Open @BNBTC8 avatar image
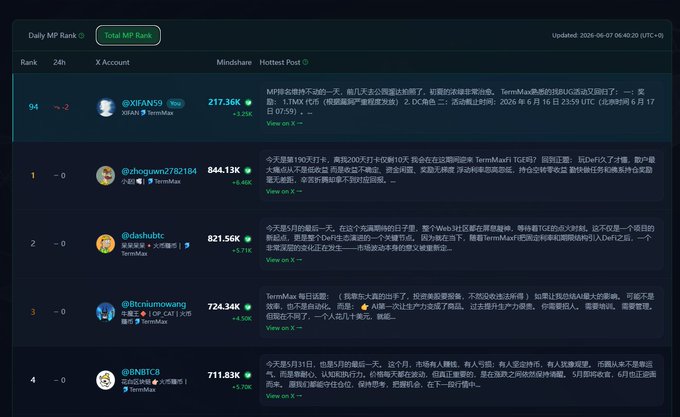 click(x=105, y=380)
